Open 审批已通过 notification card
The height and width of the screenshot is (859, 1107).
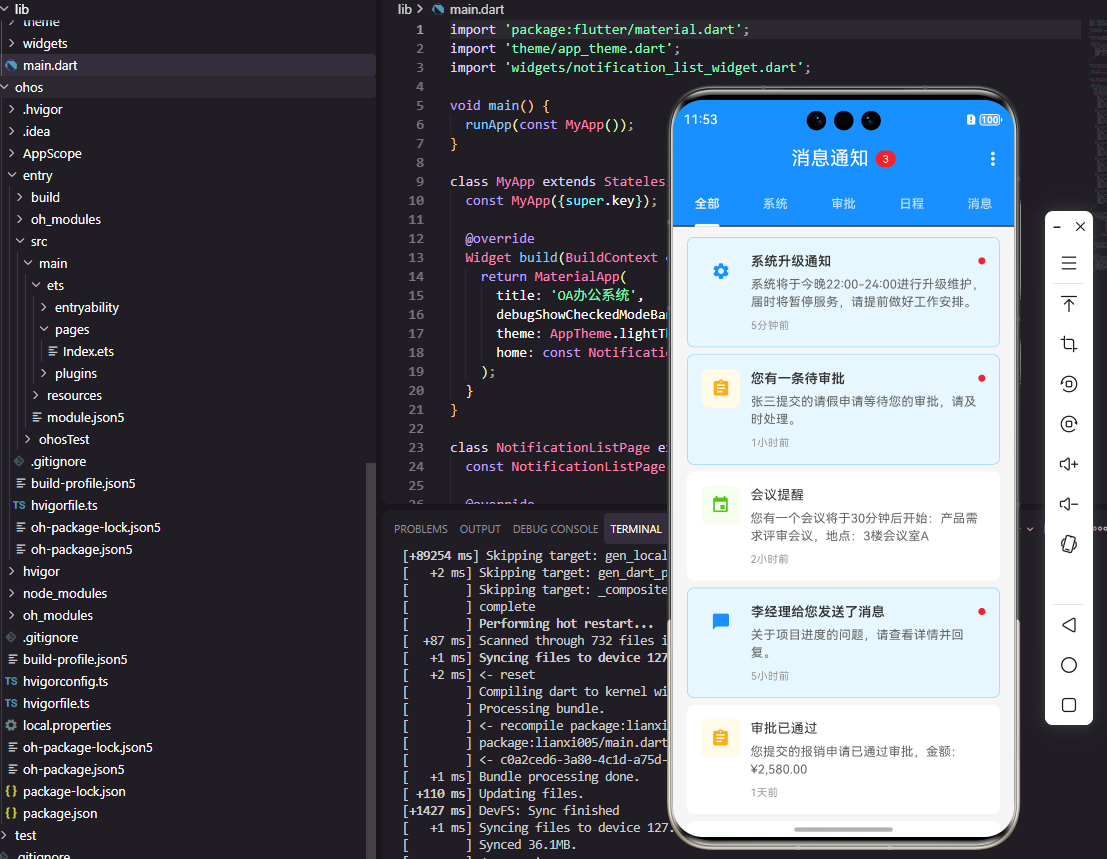click(843, 759)
